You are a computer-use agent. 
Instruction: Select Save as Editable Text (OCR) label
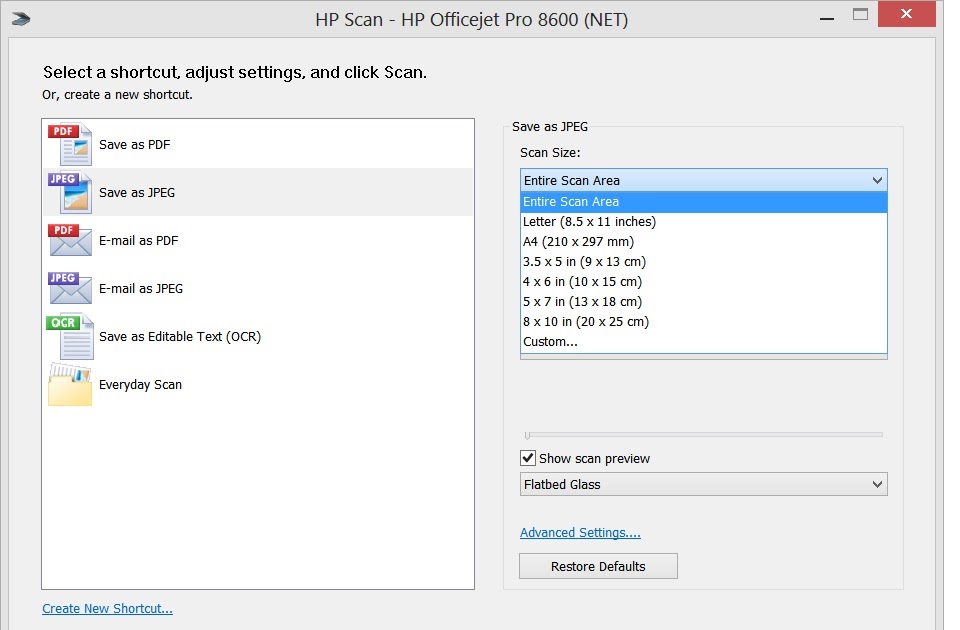[x=180, y=336]
